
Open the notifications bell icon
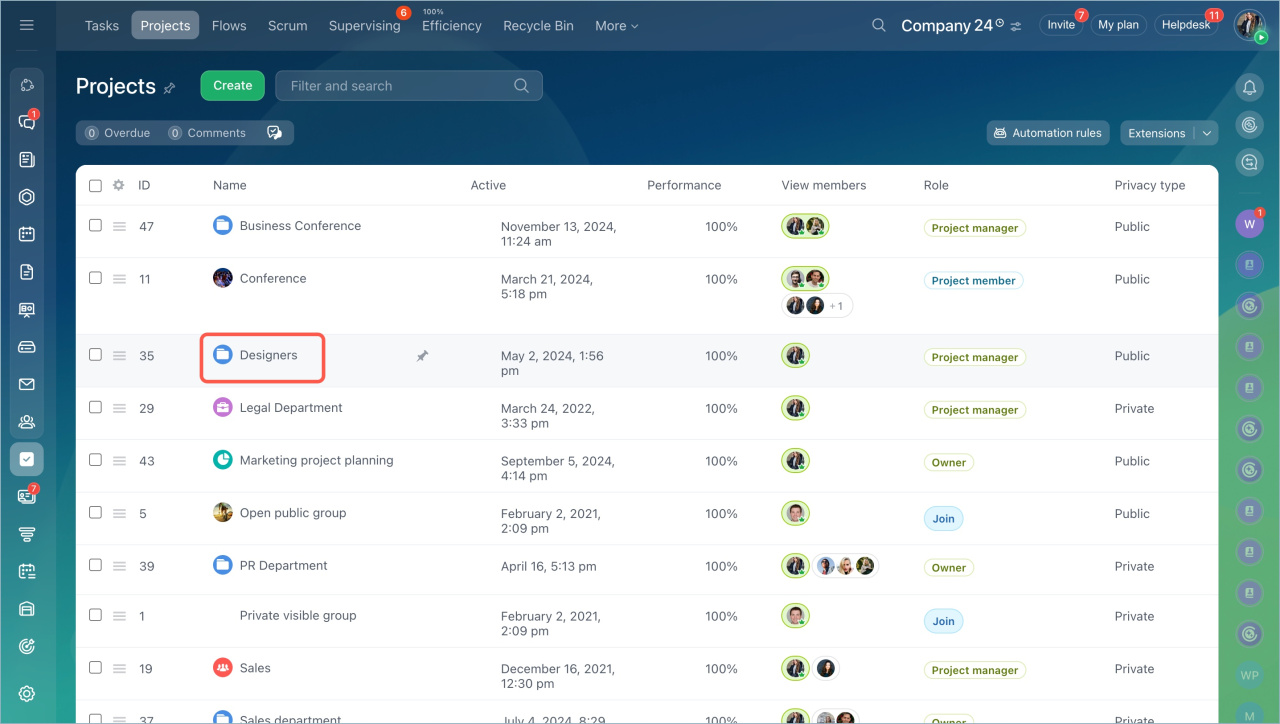click(1249, 88)
